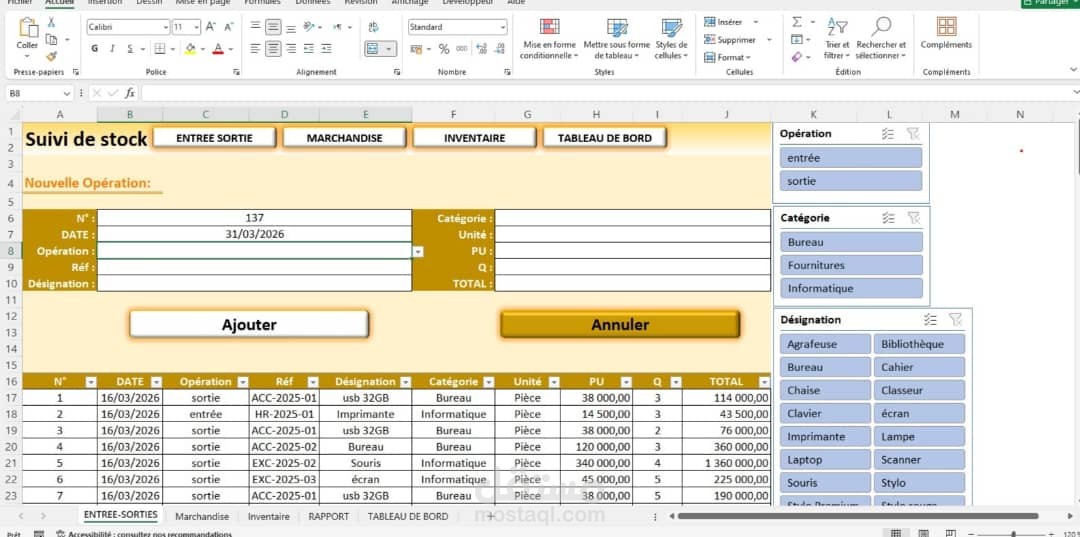
Task: Open the Standard number format dropdown
Action: tap(503, 28)
